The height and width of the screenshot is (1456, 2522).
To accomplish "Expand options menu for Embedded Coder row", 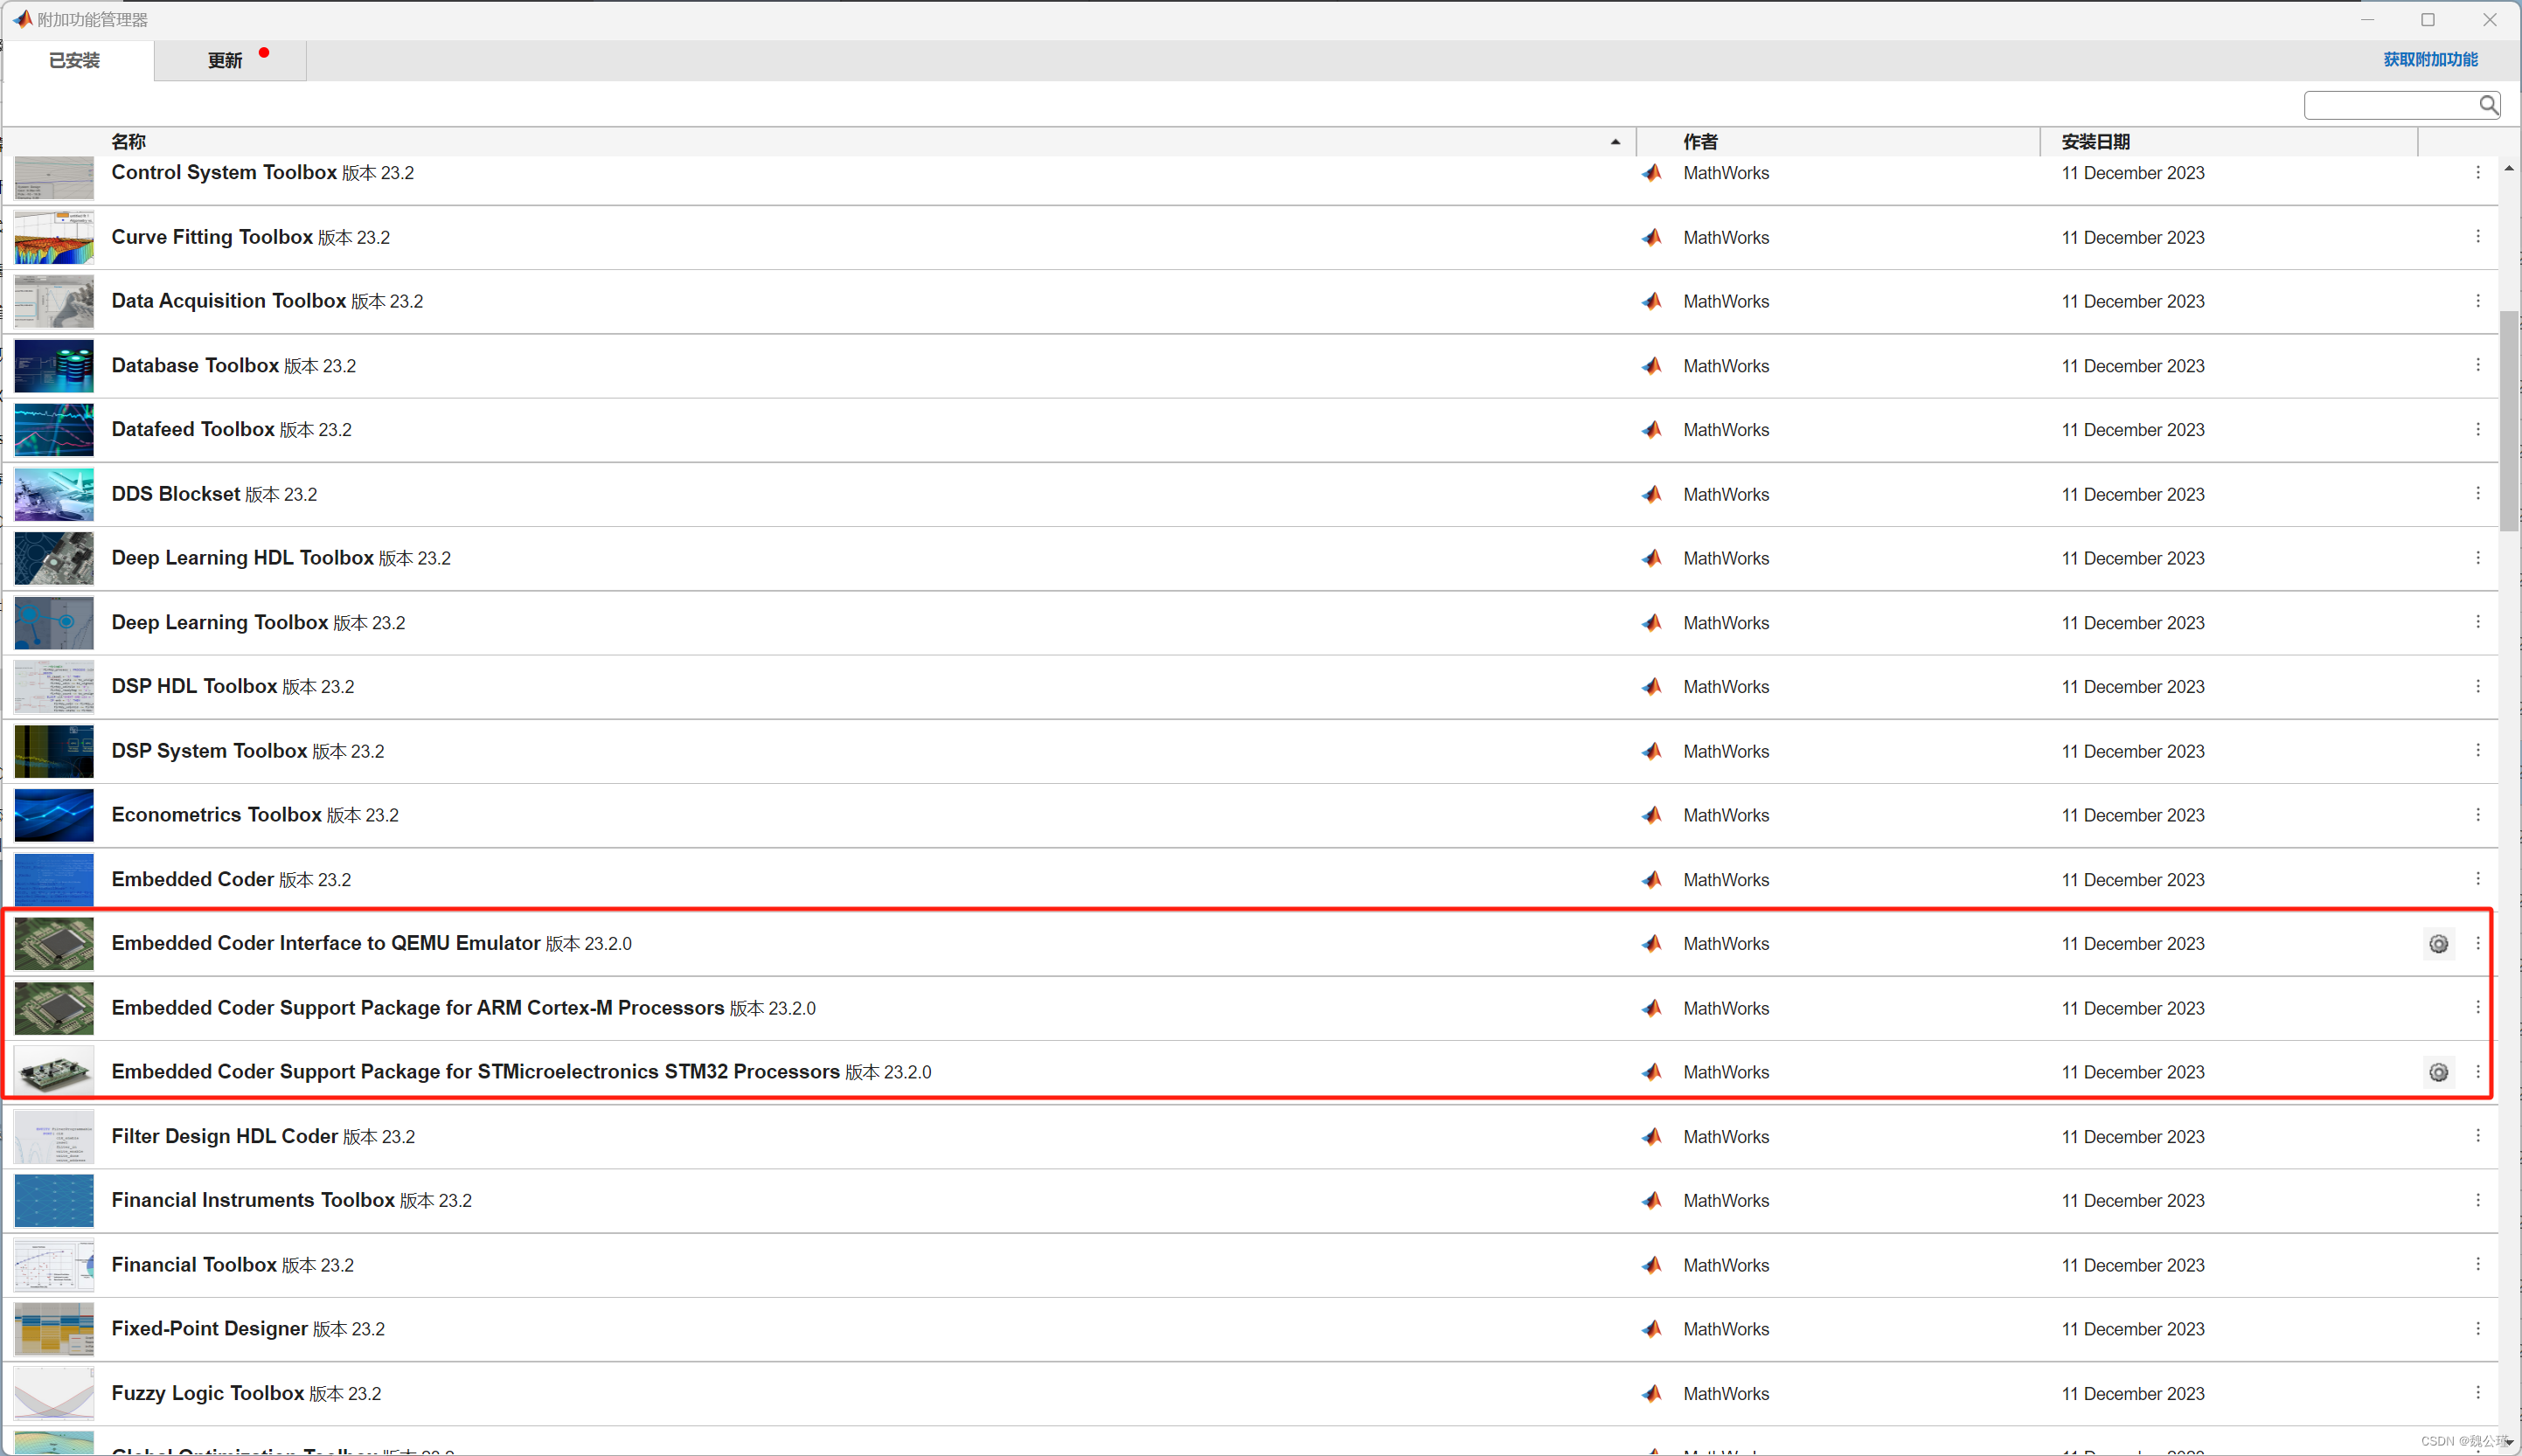I will pyautogui.click(x=2477, y=879).
